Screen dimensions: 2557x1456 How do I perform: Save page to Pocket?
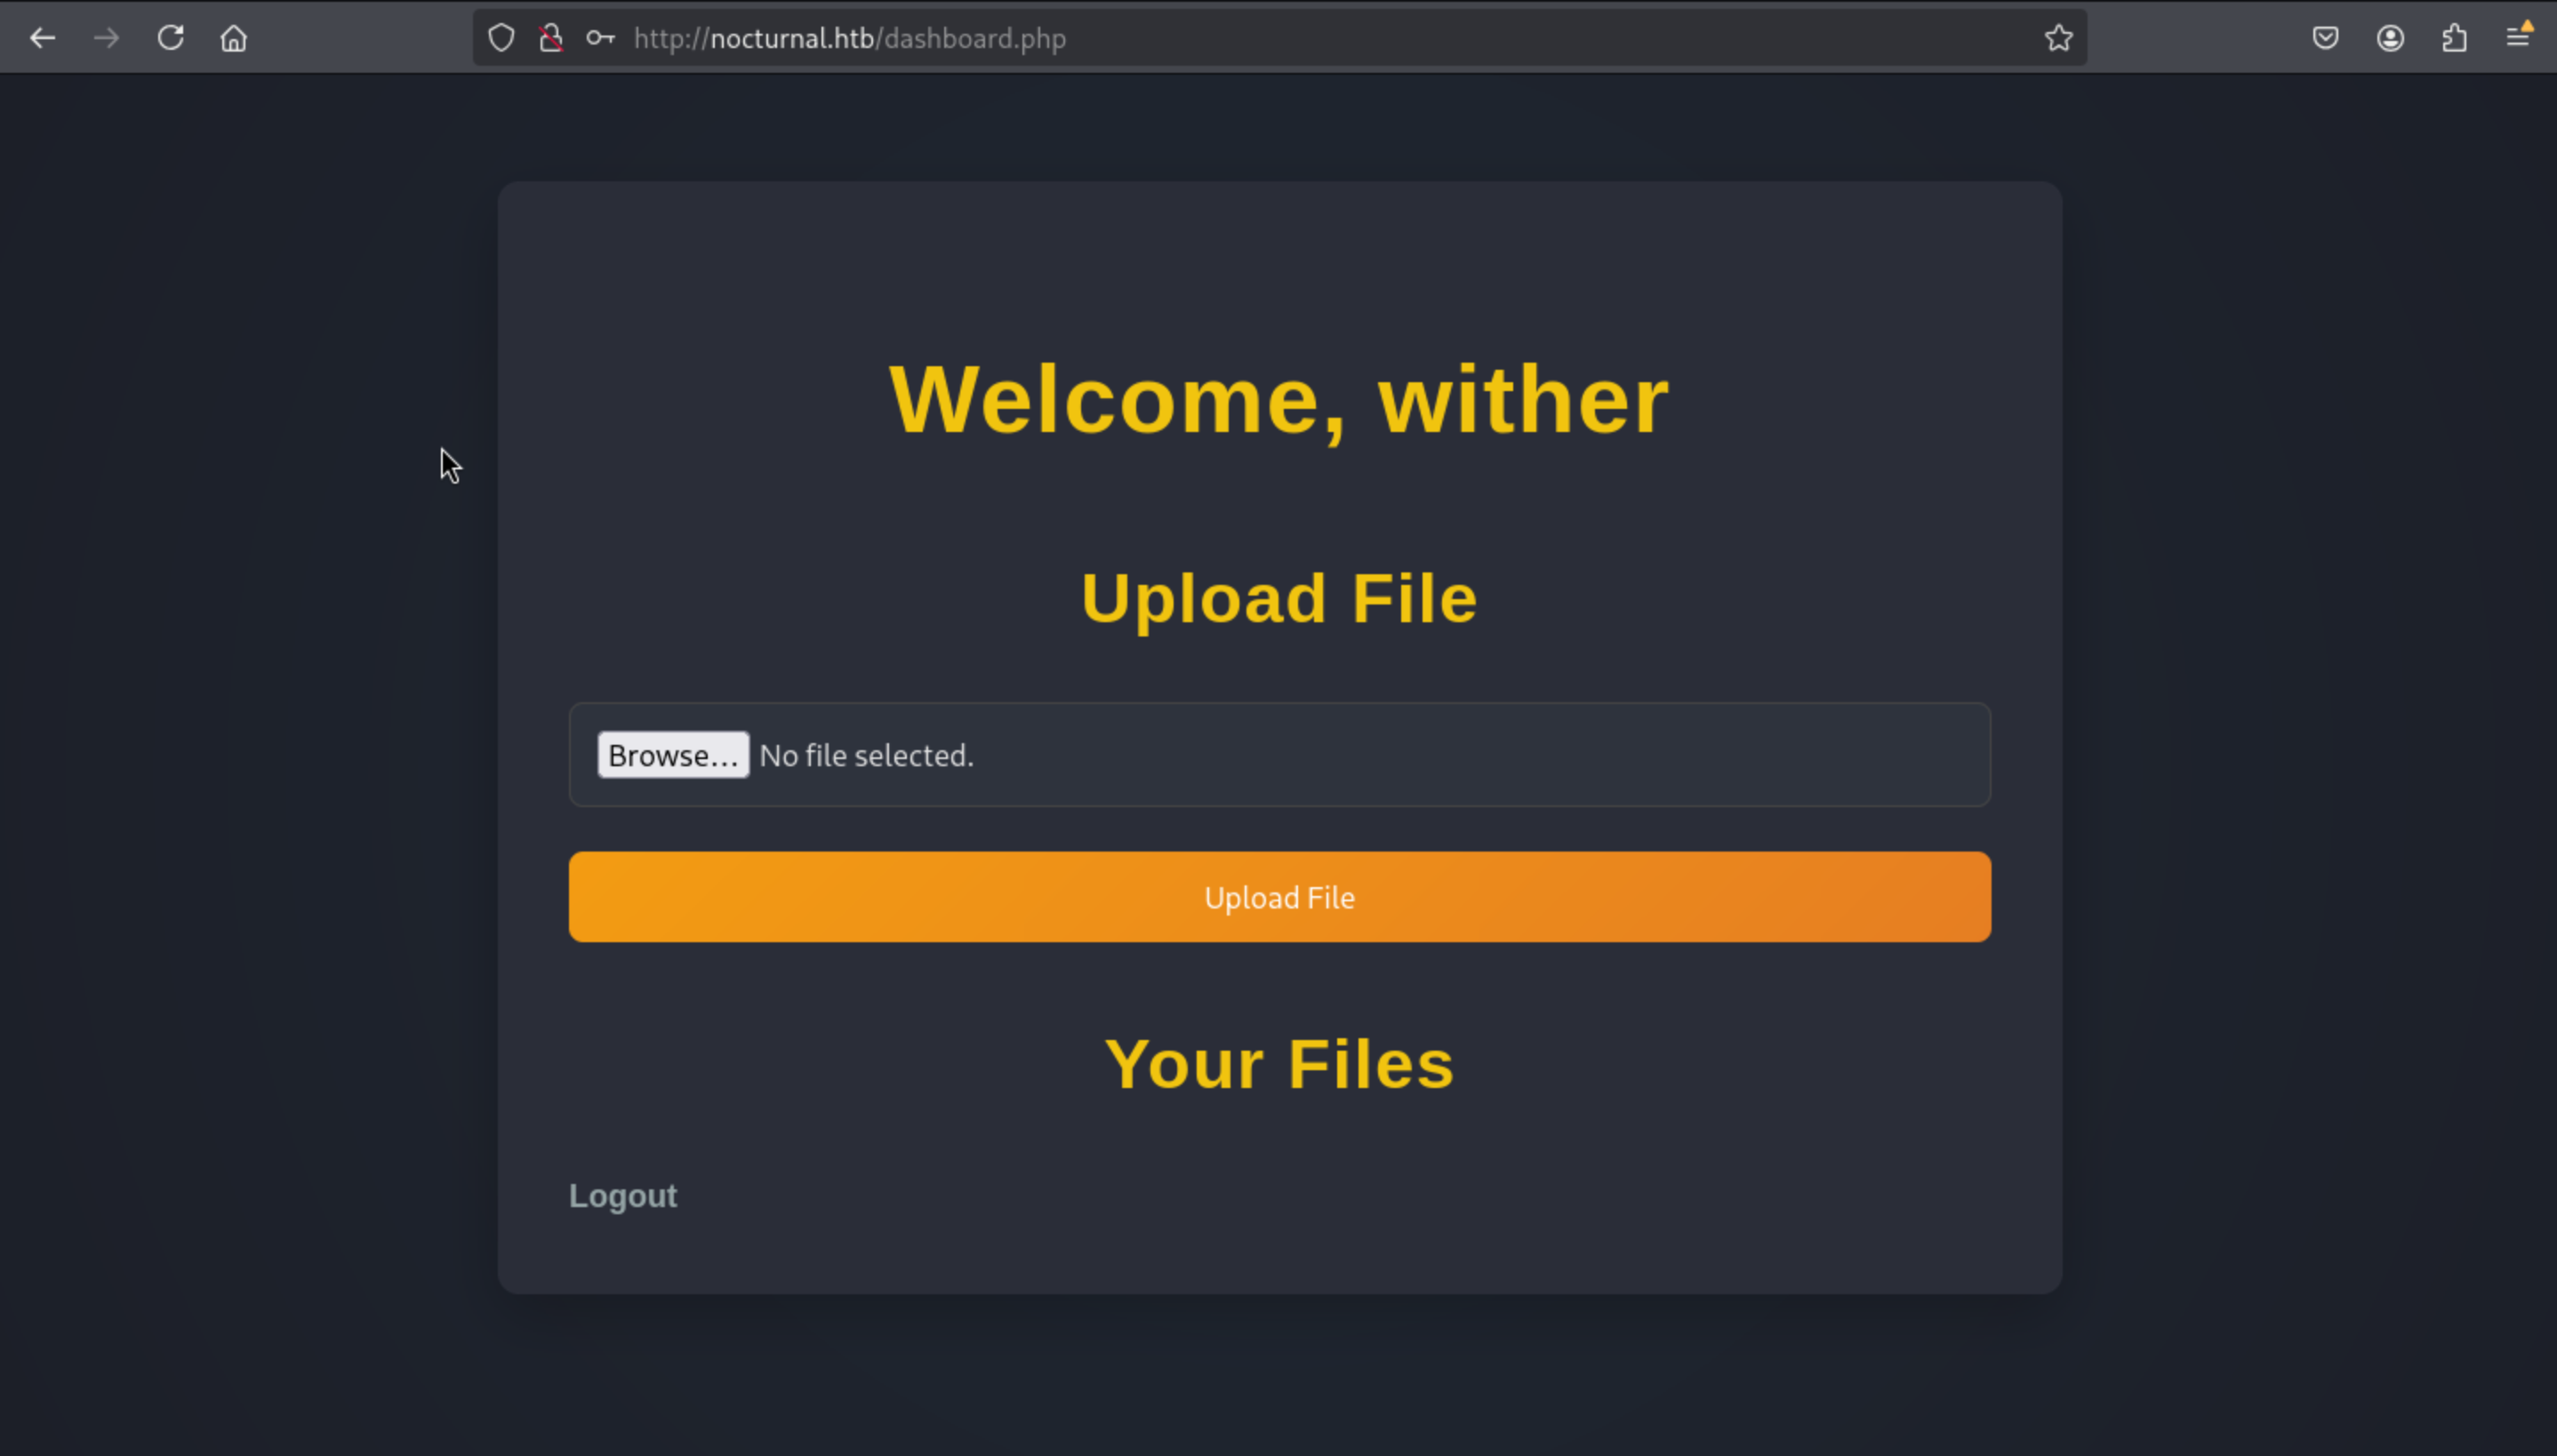tap(2325, 38)
